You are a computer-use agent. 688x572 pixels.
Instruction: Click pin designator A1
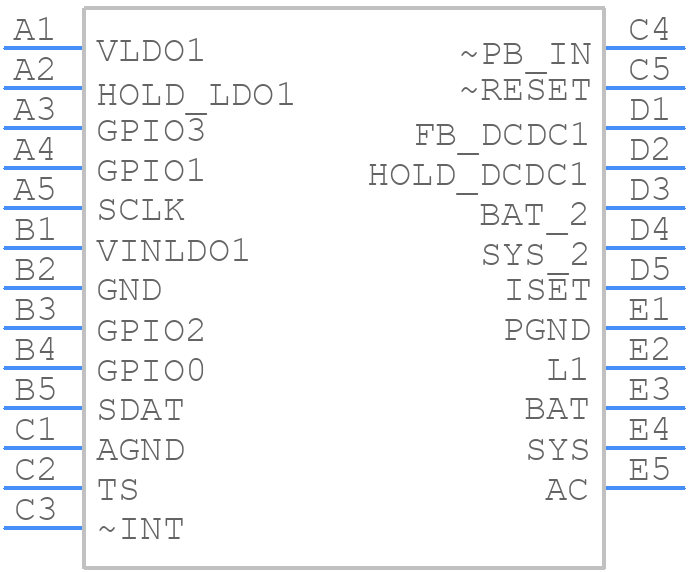click(34, 30)
